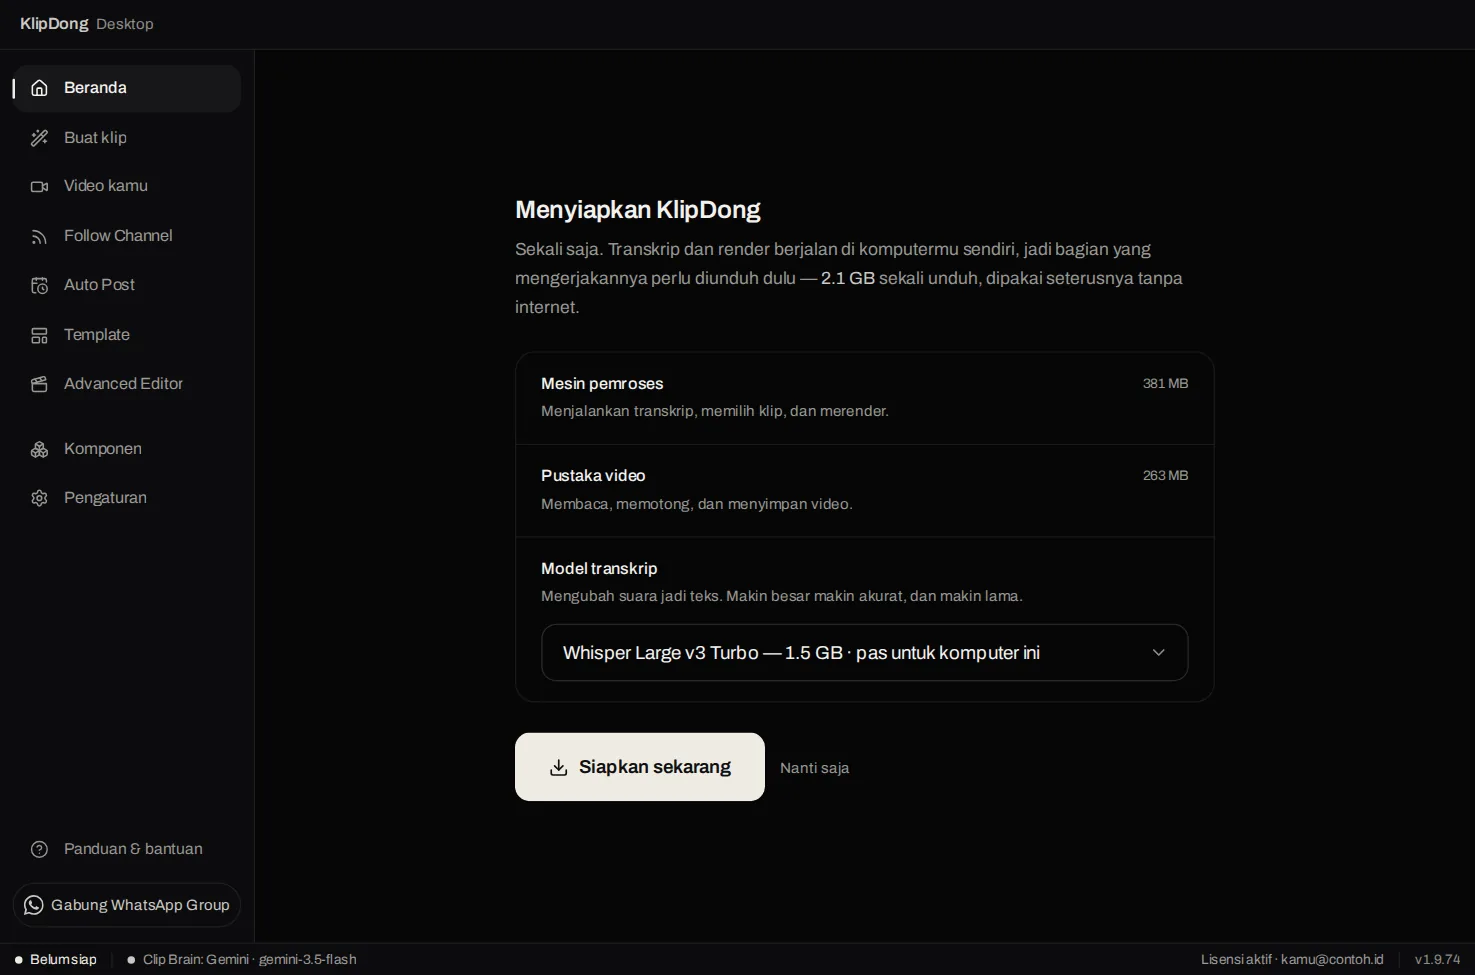The width and height of the screenshot is (1475, 975).
Task: Open the Whisper Large v3 Turbo model dropdown
Action: (864, 652)
